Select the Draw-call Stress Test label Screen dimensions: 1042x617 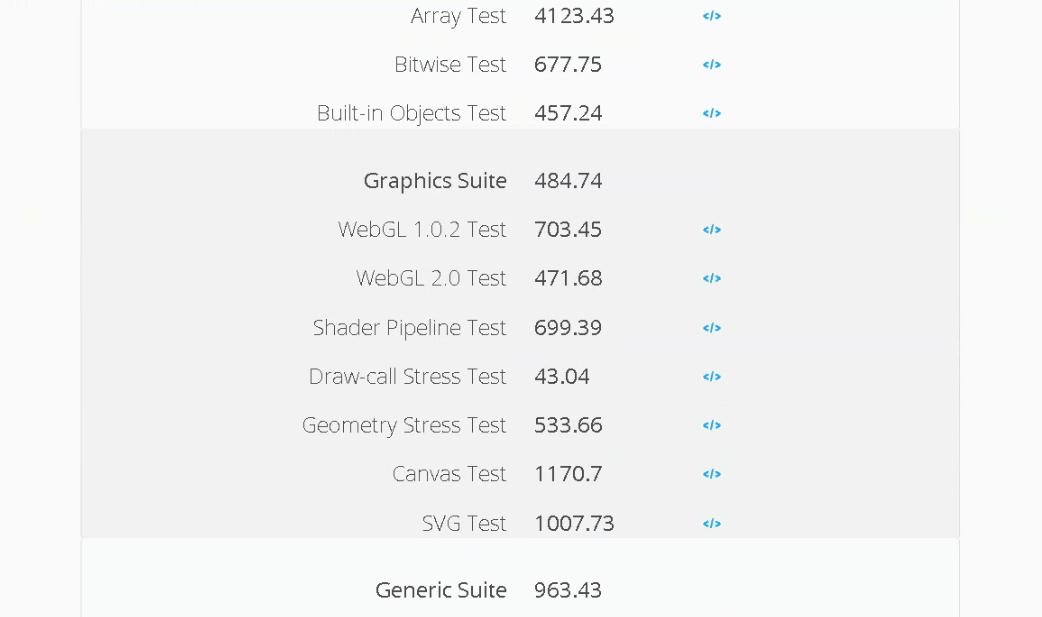[407, 377]
